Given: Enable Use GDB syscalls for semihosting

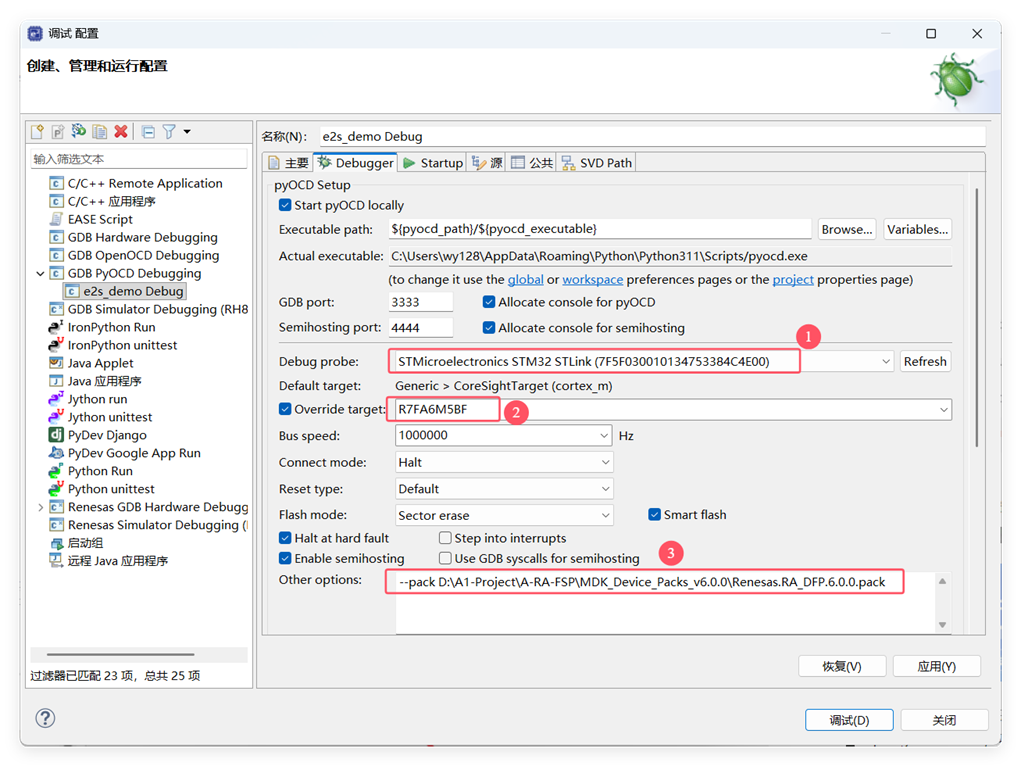Looking at the screenshot, I should 445,558.
